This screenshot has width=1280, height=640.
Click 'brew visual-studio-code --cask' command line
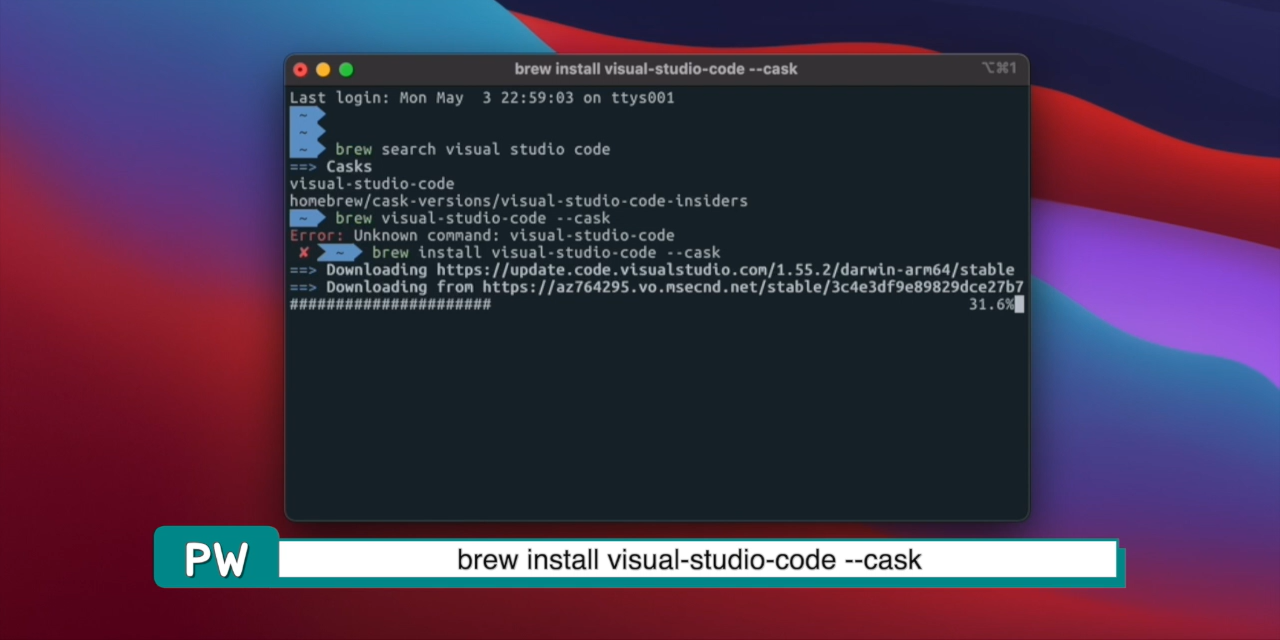point(472,218)
